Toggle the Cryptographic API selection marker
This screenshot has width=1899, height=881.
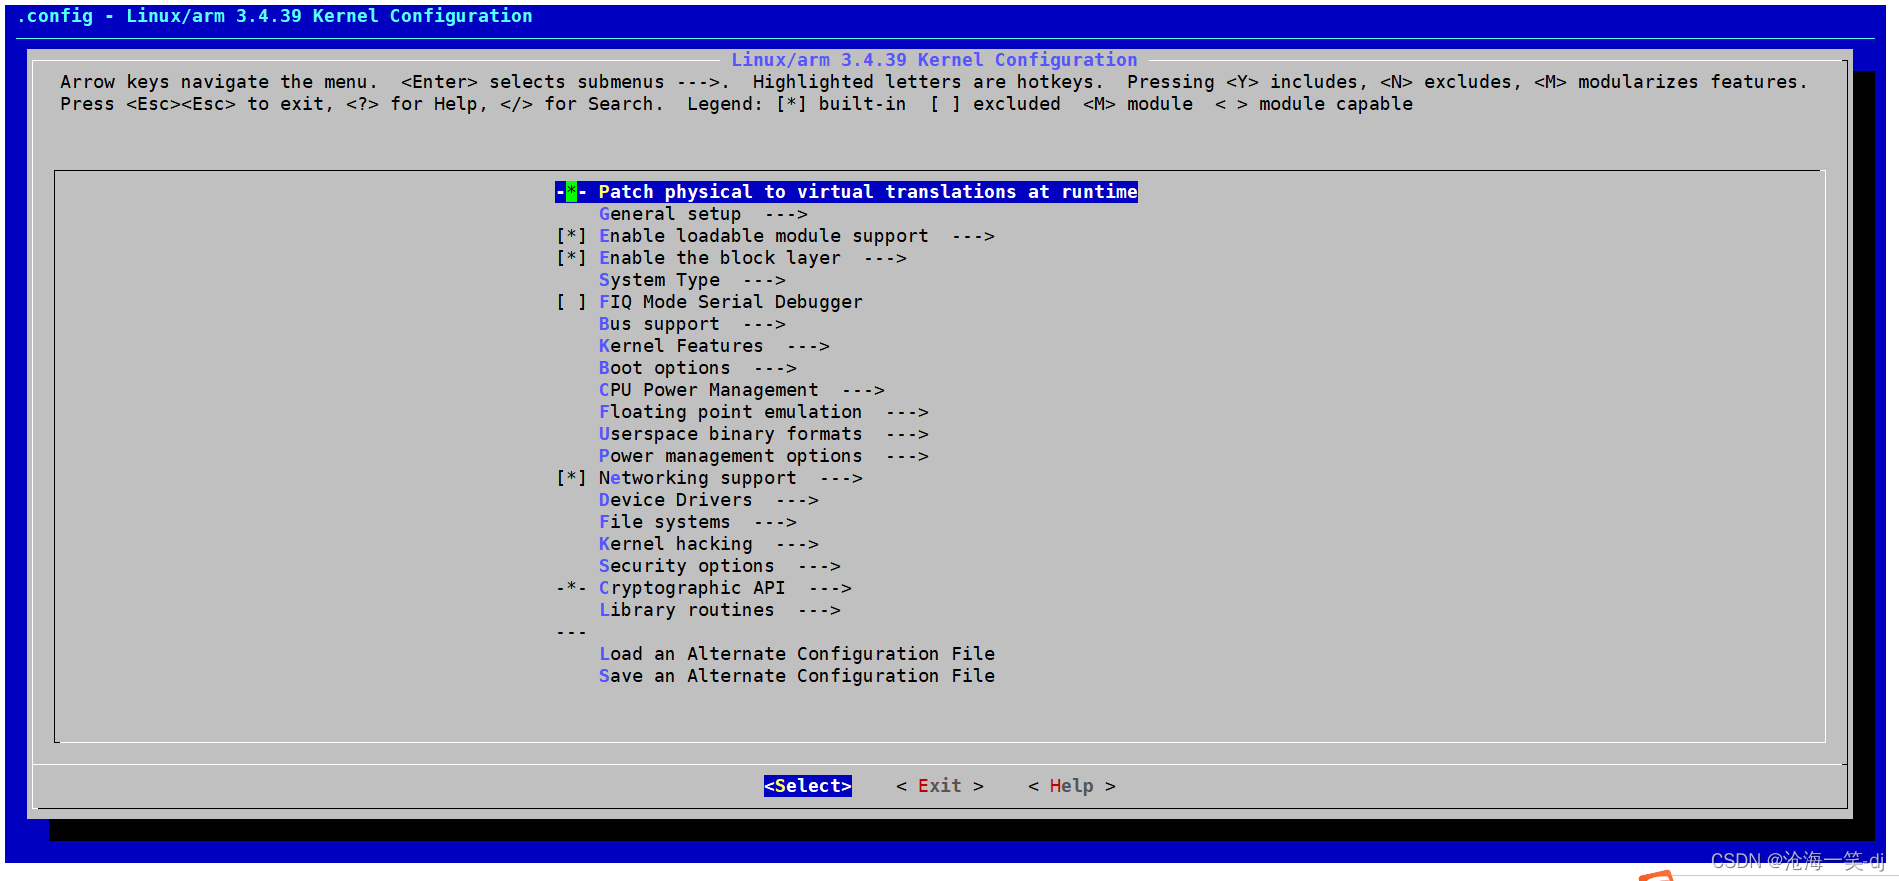pyautogui.click(x=571, y=588)
